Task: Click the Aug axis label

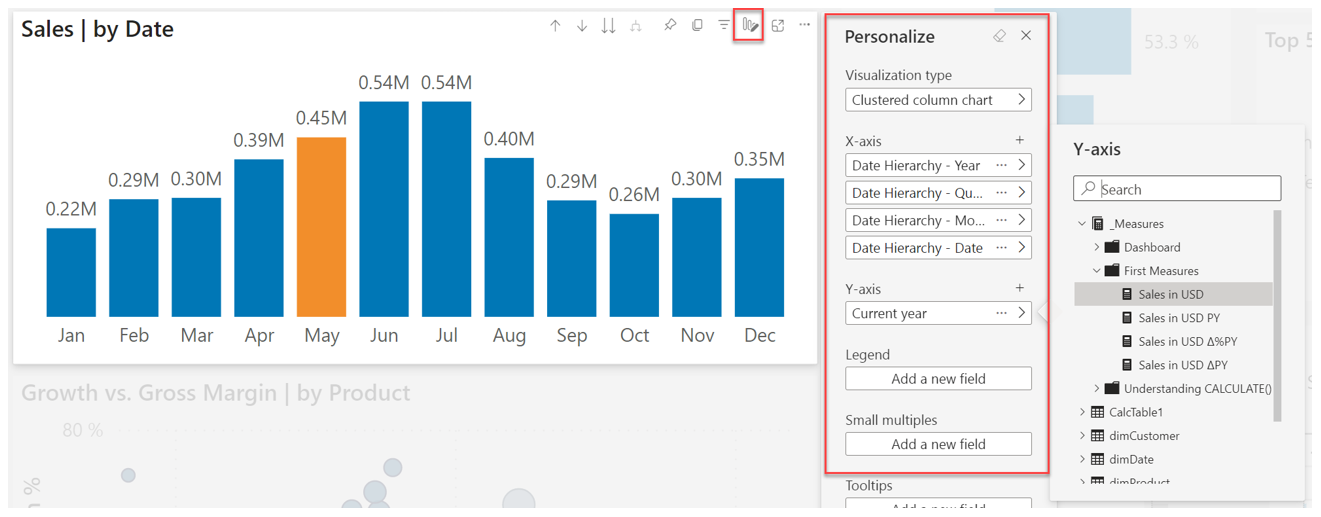Action: click(x=509, y=336)
